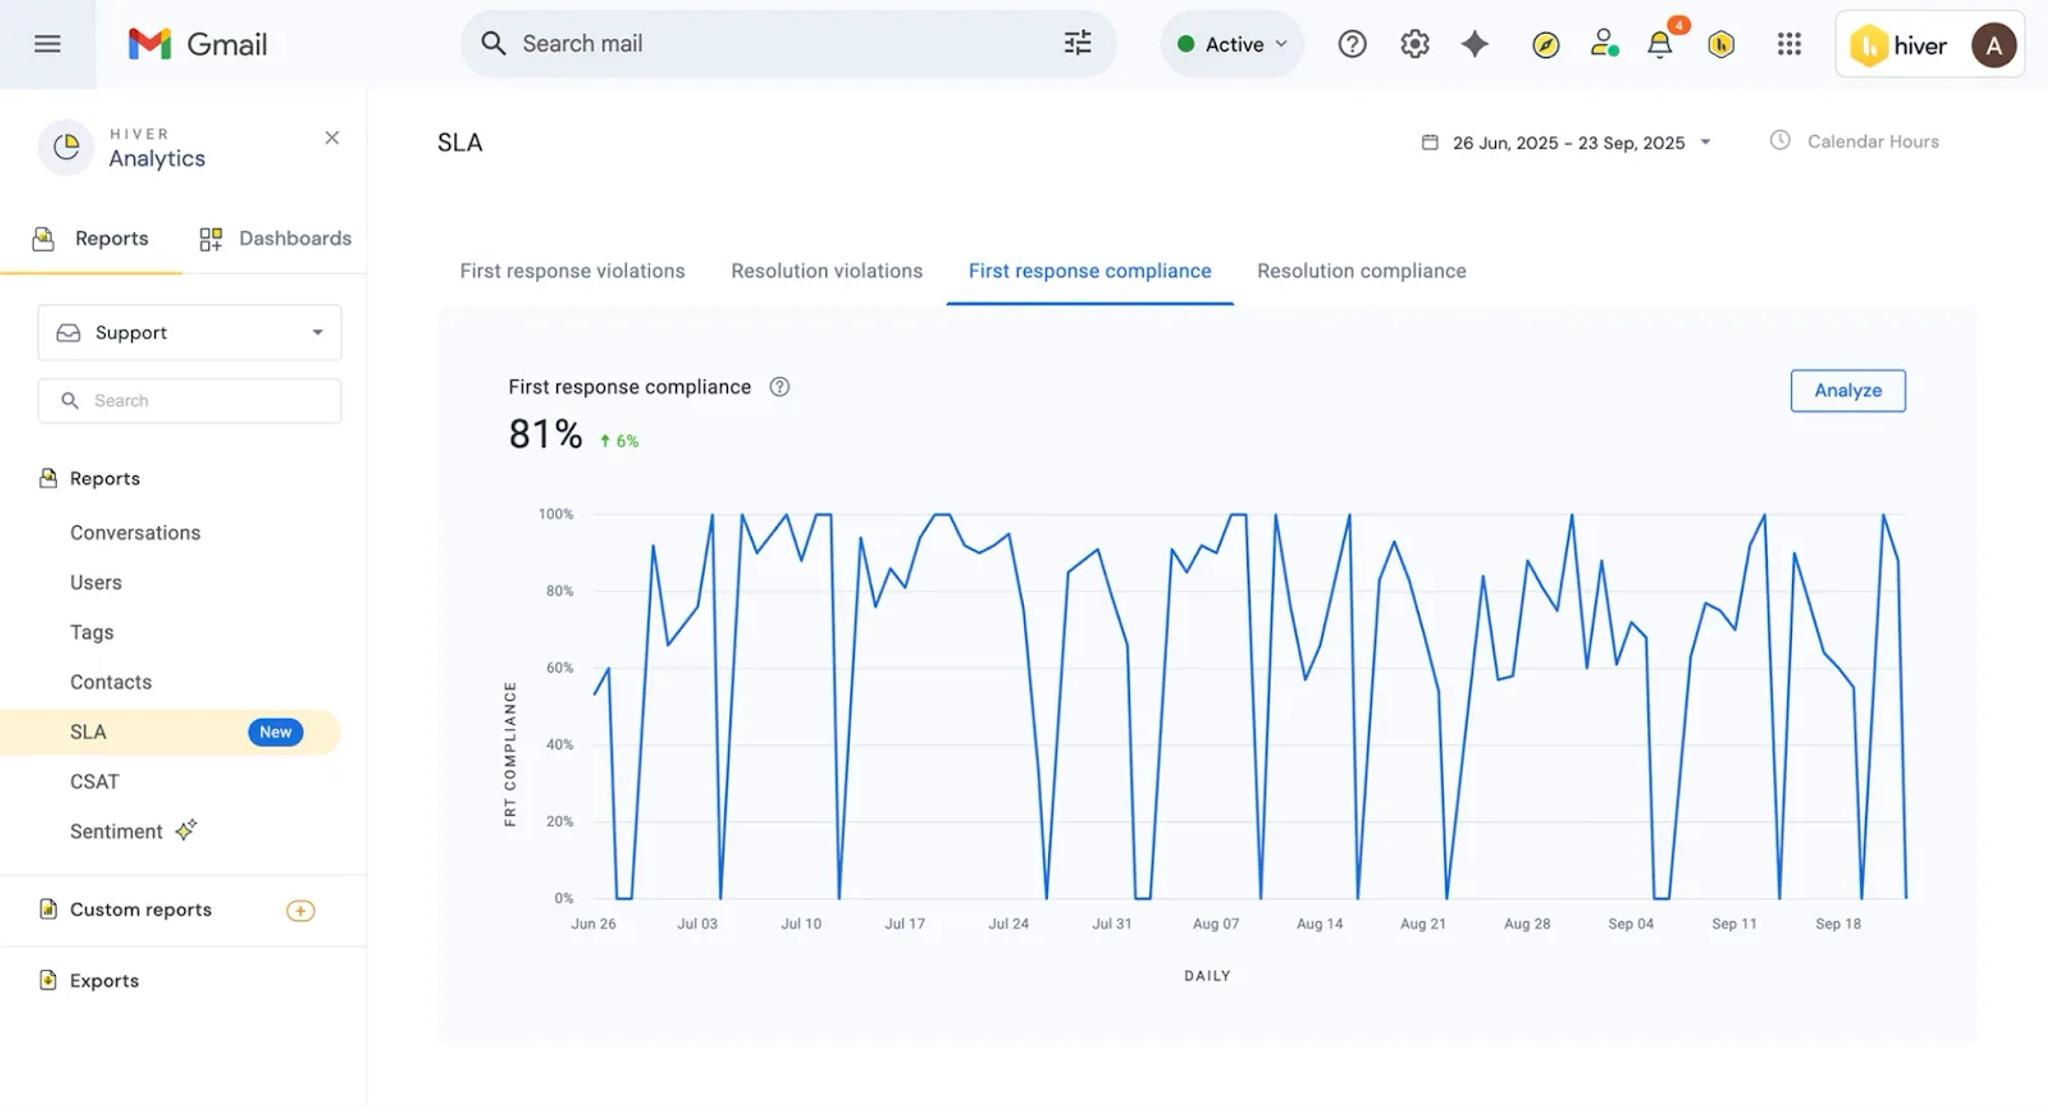Click the 81% compliance value

pos(545,433)
